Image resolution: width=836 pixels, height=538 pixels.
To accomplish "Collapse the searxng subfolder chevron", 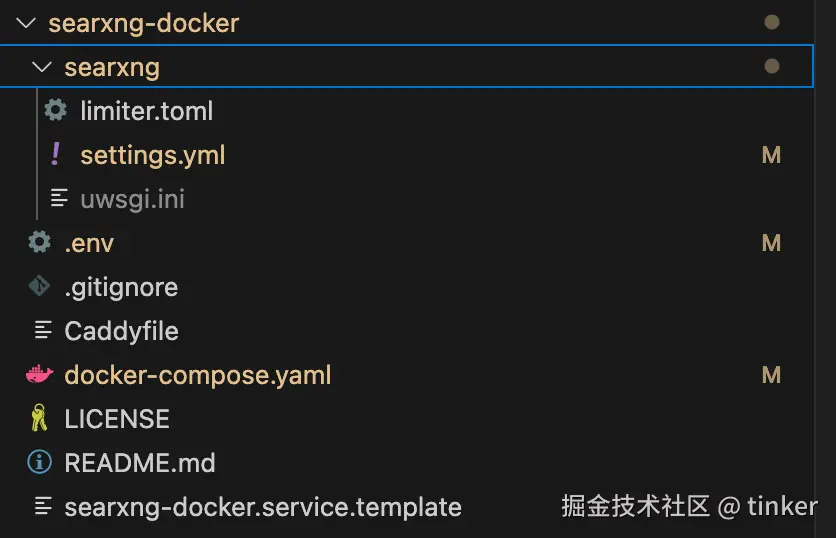I will 42,67.
